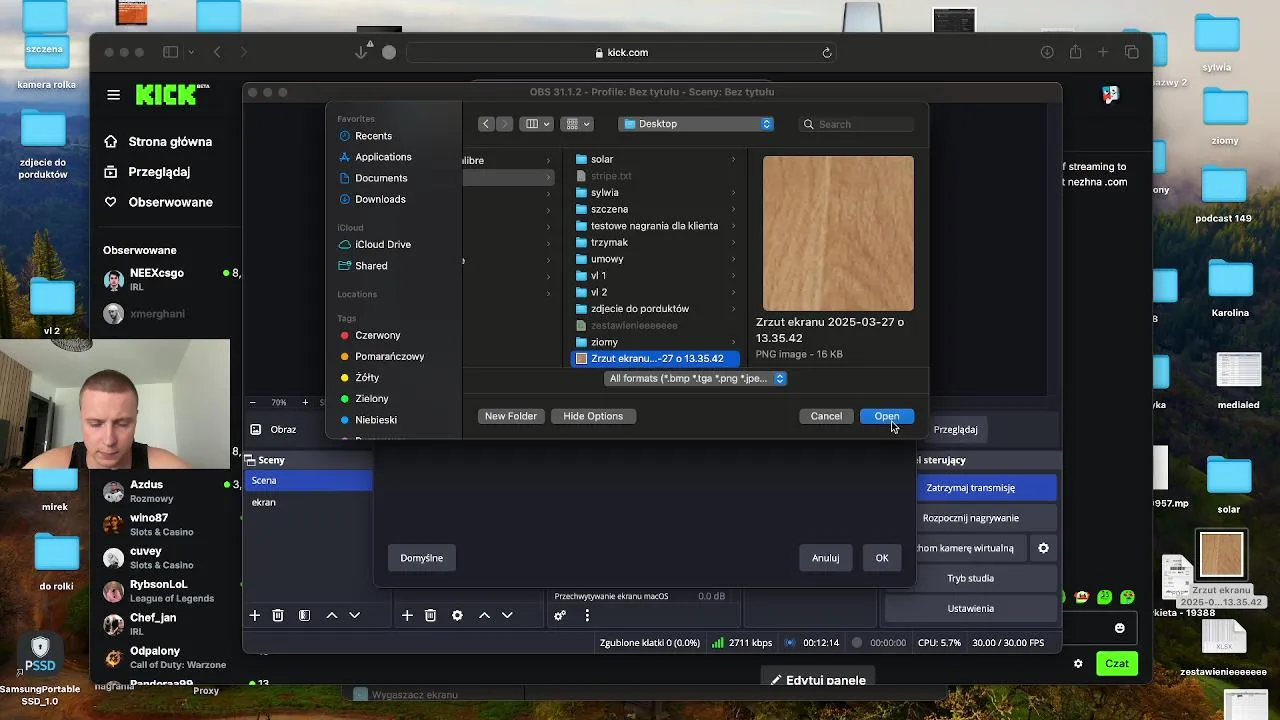The height and width of the screenshot is (720, 1280).
Task: Open the Desktop location popup menu
Action: (697, 124)
